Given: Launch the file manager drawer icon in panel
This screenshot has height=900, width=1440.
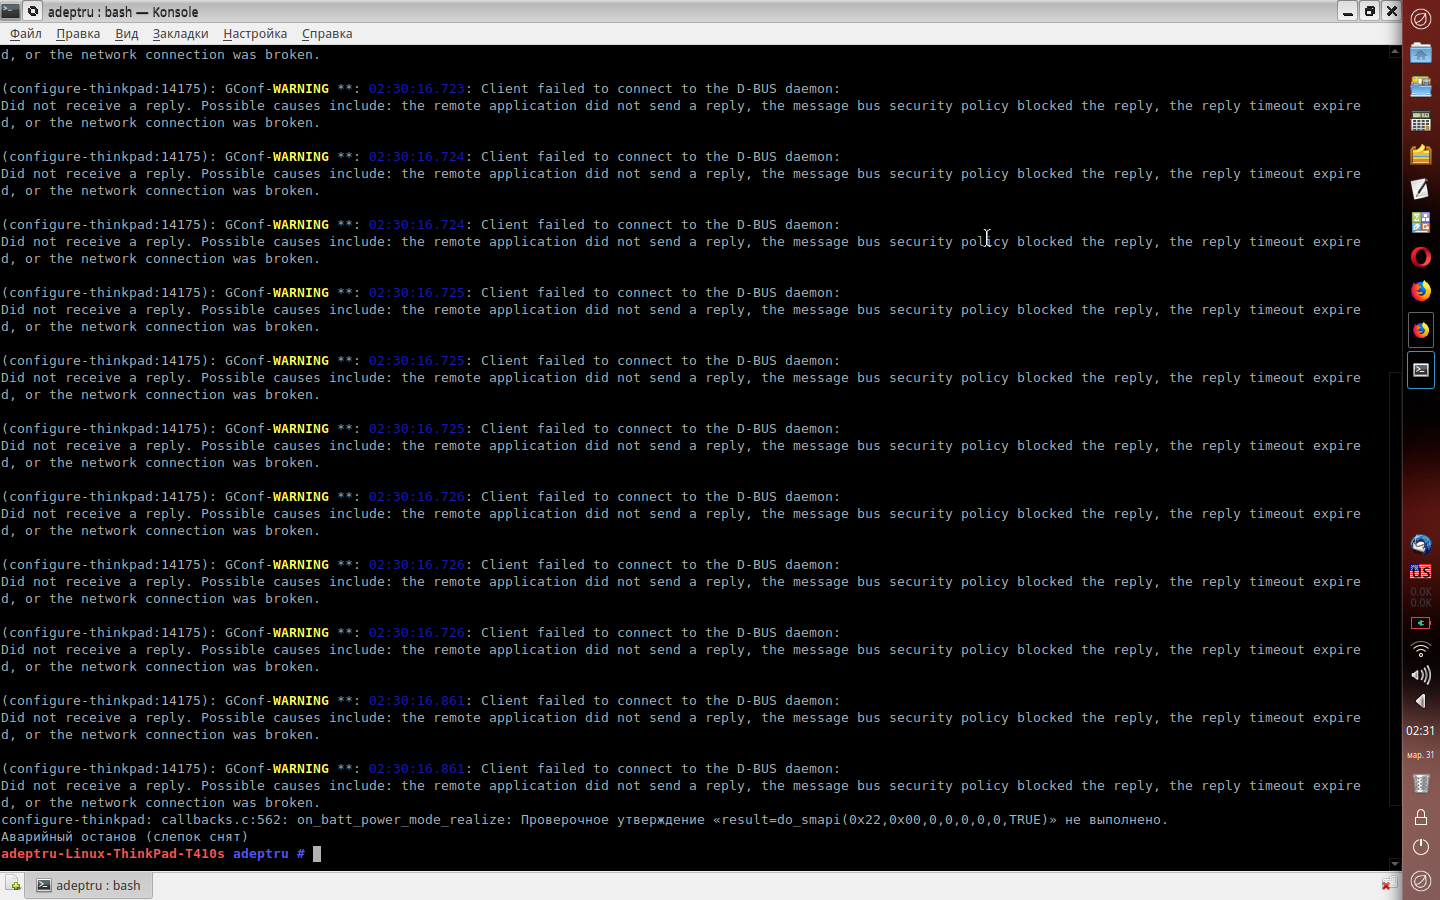Looking at the screenshot, I should coord(1421,86).
